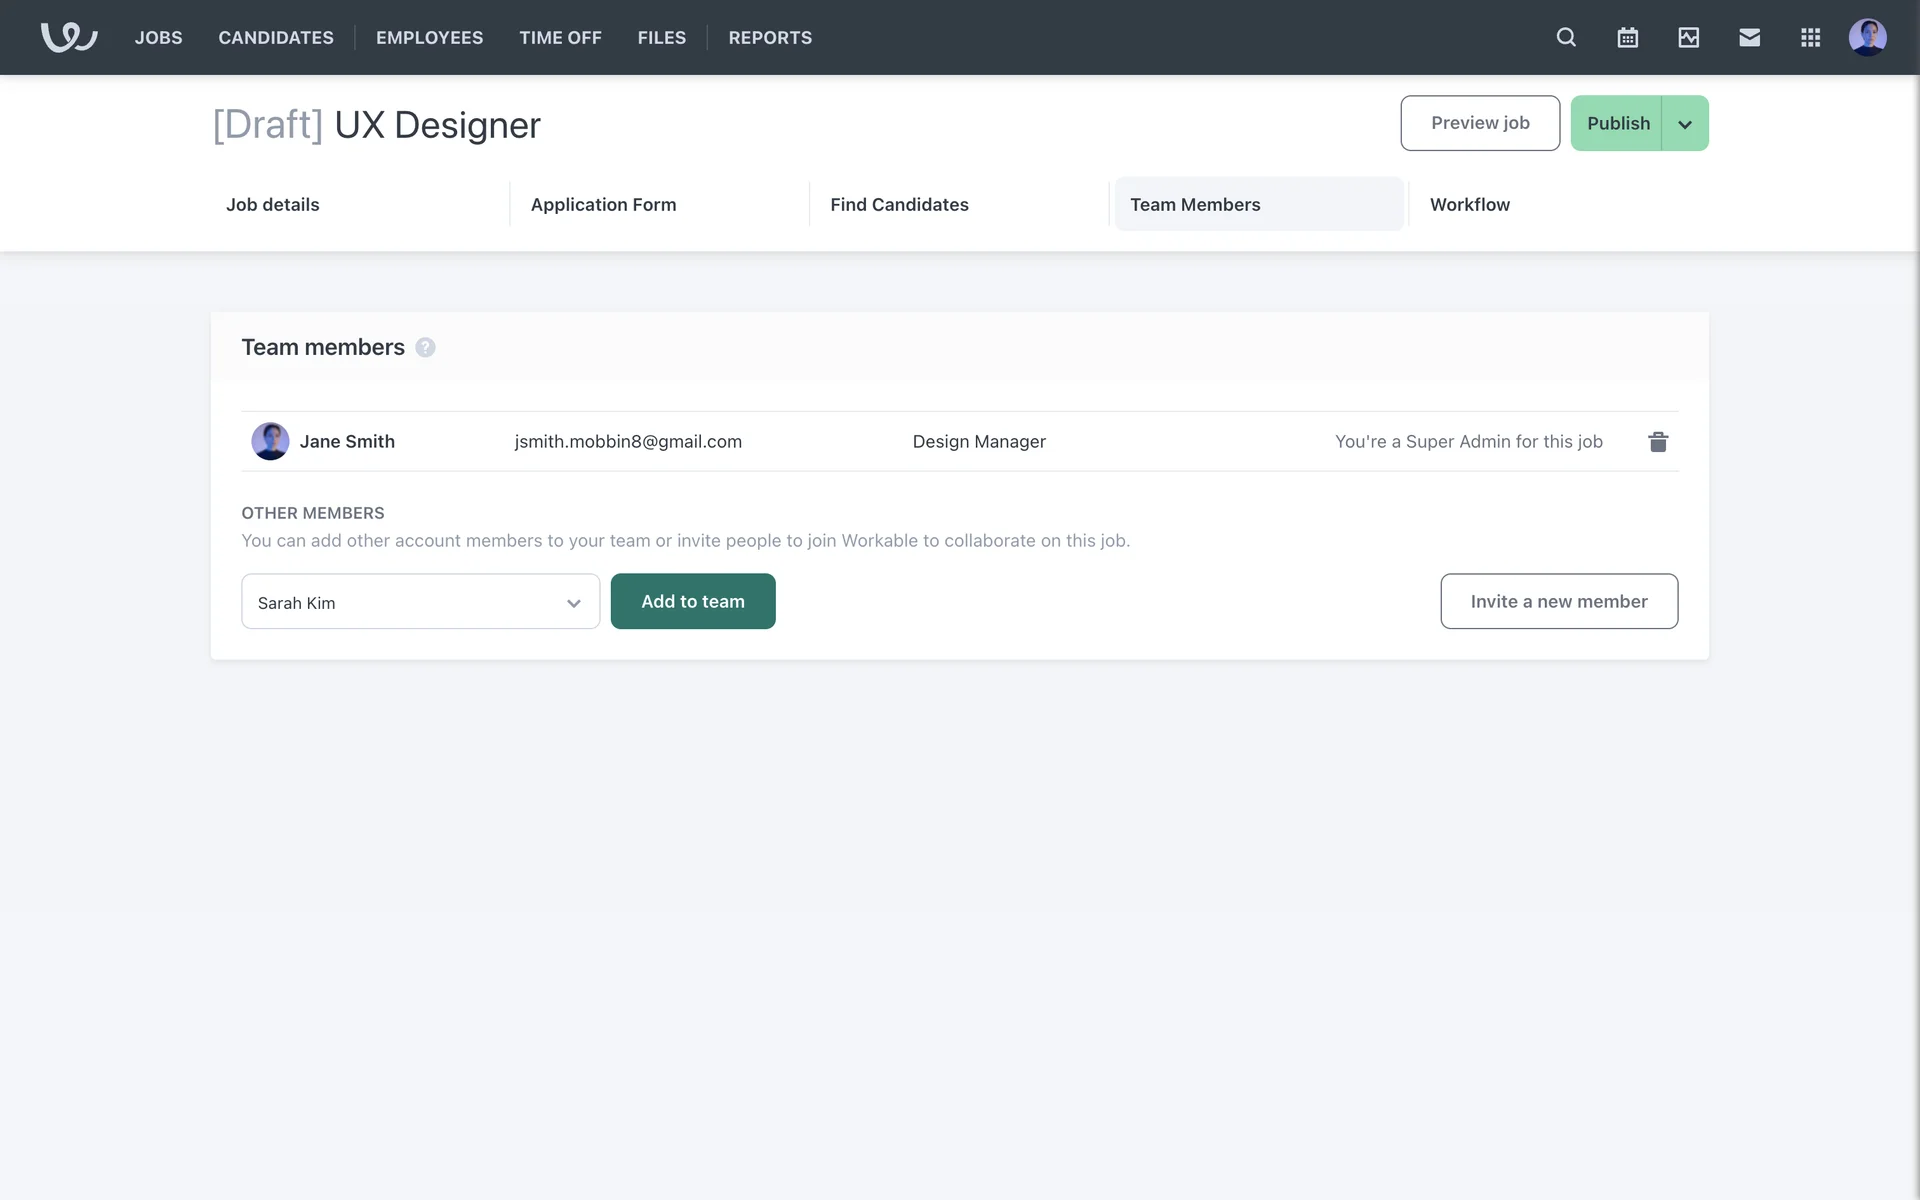Image resolution: width=1920 pixels, height=1200 pixels.
Task: Open the Sarah Kim member dropdown
Action: (420, 602)
